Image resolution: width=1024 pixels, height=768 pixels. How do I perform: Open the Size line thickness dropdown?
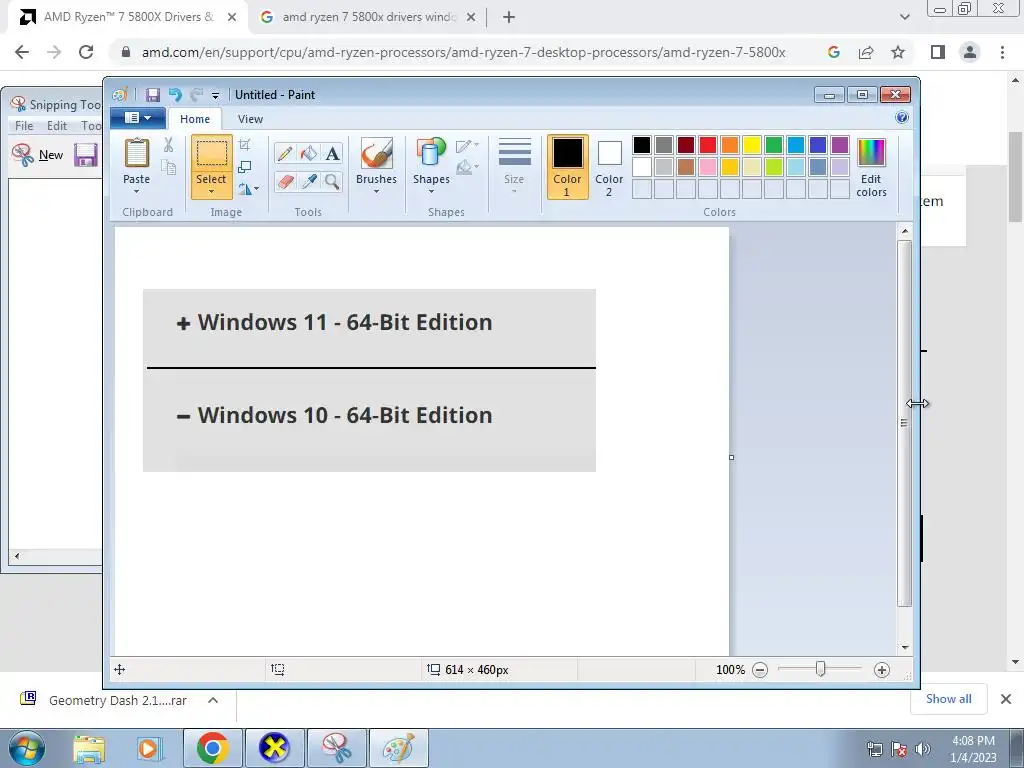click(514, 167)
